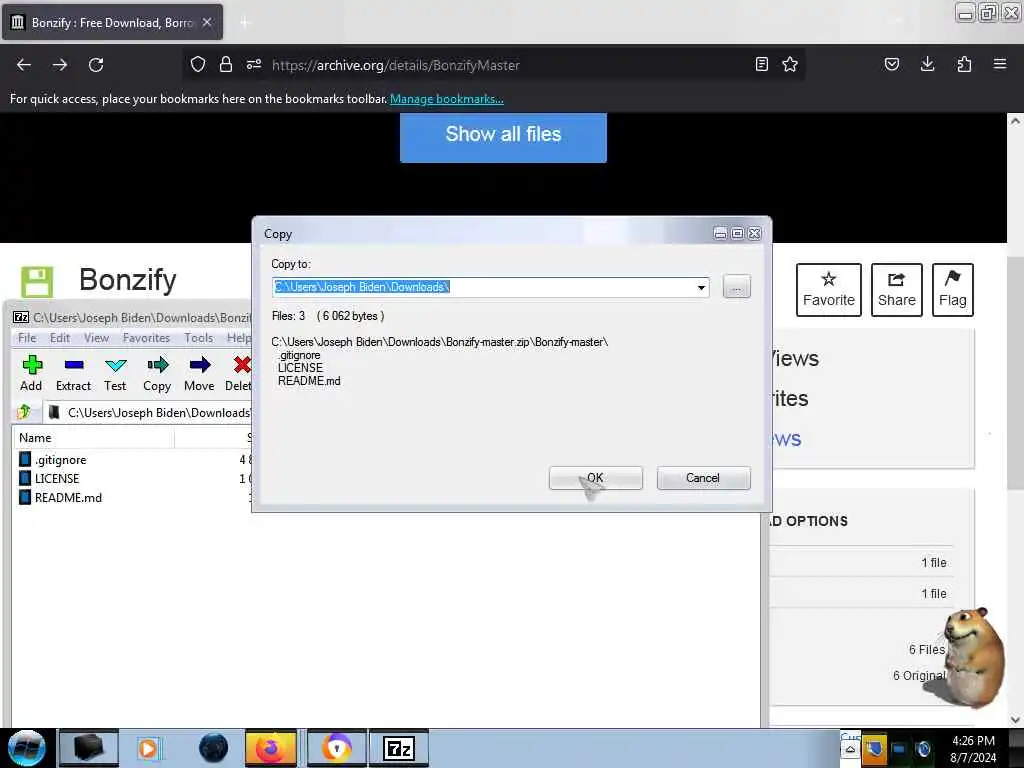Click the Windows Start orb
Image resolution: width=1024 pixels, height=768 pixels.
click(27, 748)
